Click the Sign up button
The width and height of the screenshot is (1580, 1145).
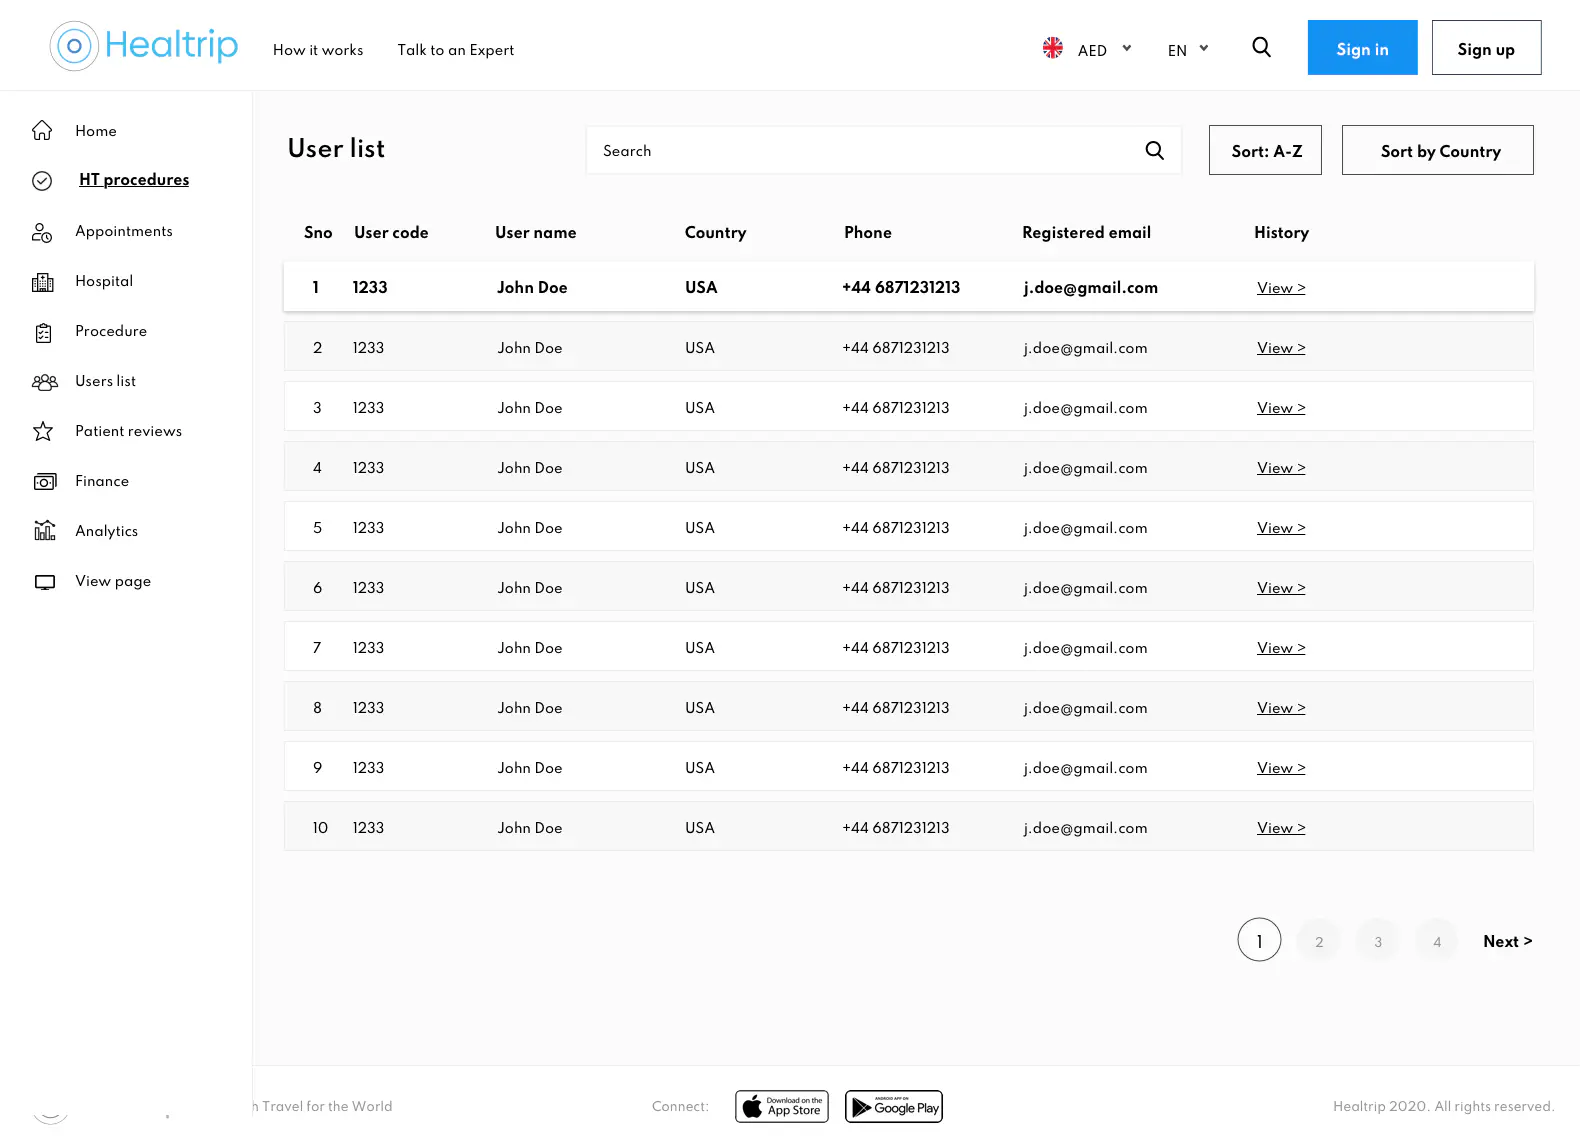1486,47
